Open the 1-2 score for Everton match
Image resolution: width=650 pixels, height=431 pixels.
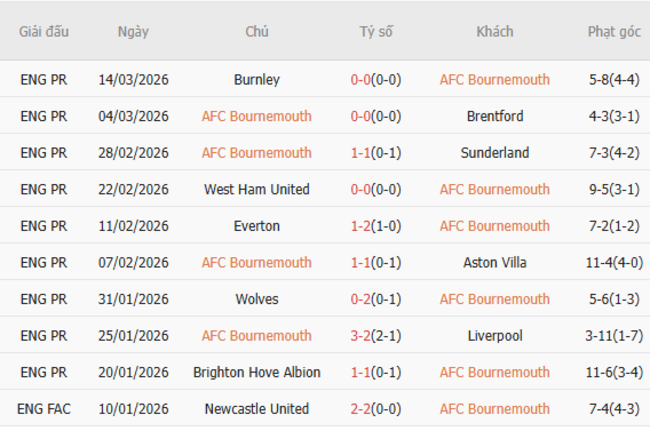[361, 226]
